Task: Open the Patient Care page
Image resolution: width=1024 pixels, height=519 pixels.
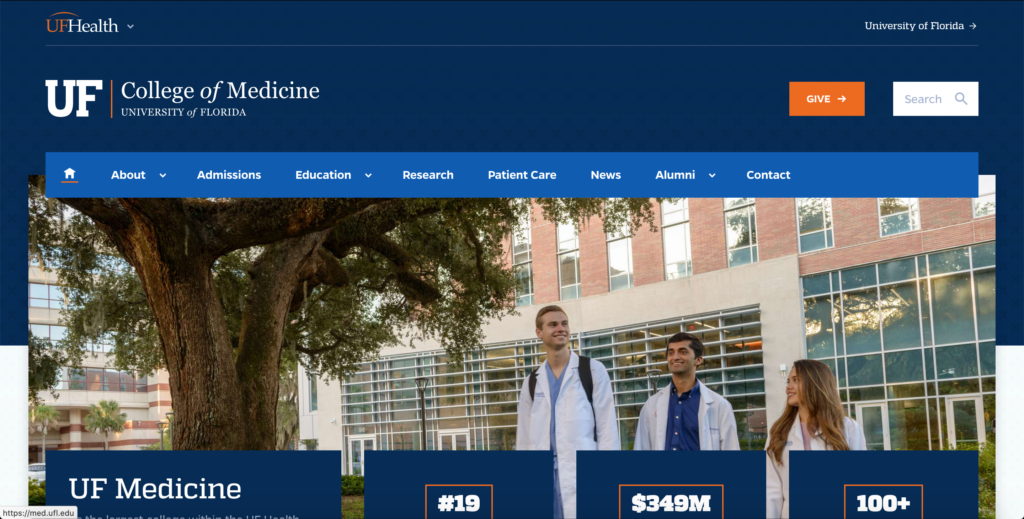Action: (522, 175)
